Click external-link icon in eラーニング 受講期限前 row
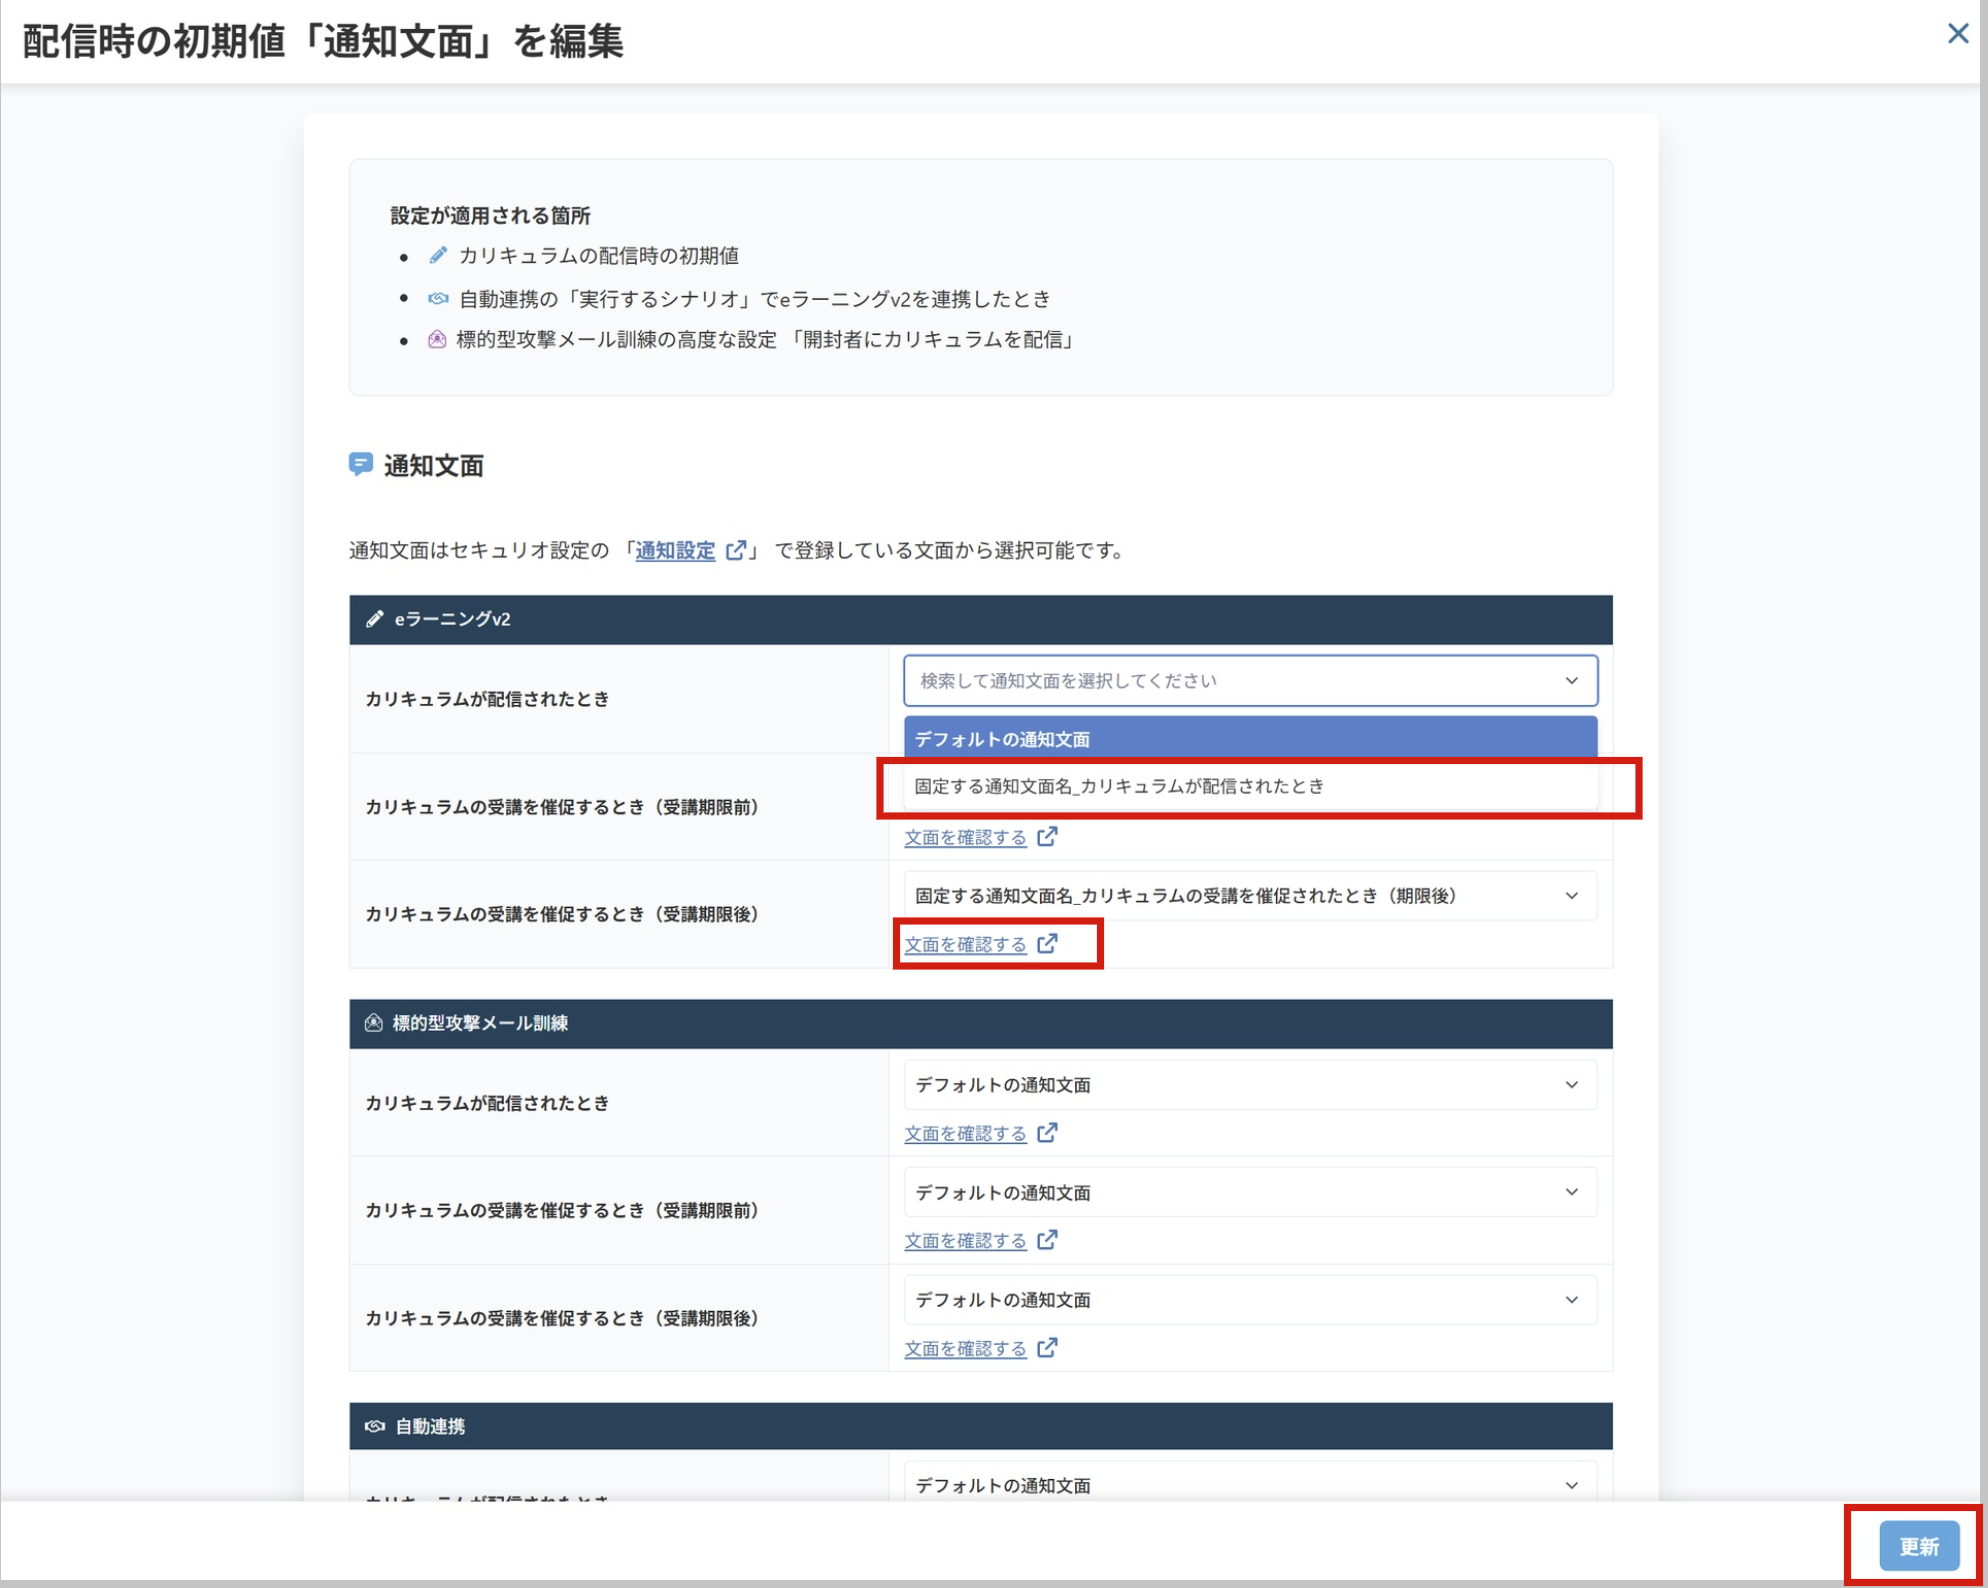Image resolution: width=1988 pixels, height=1588 pixels. 1047,837
